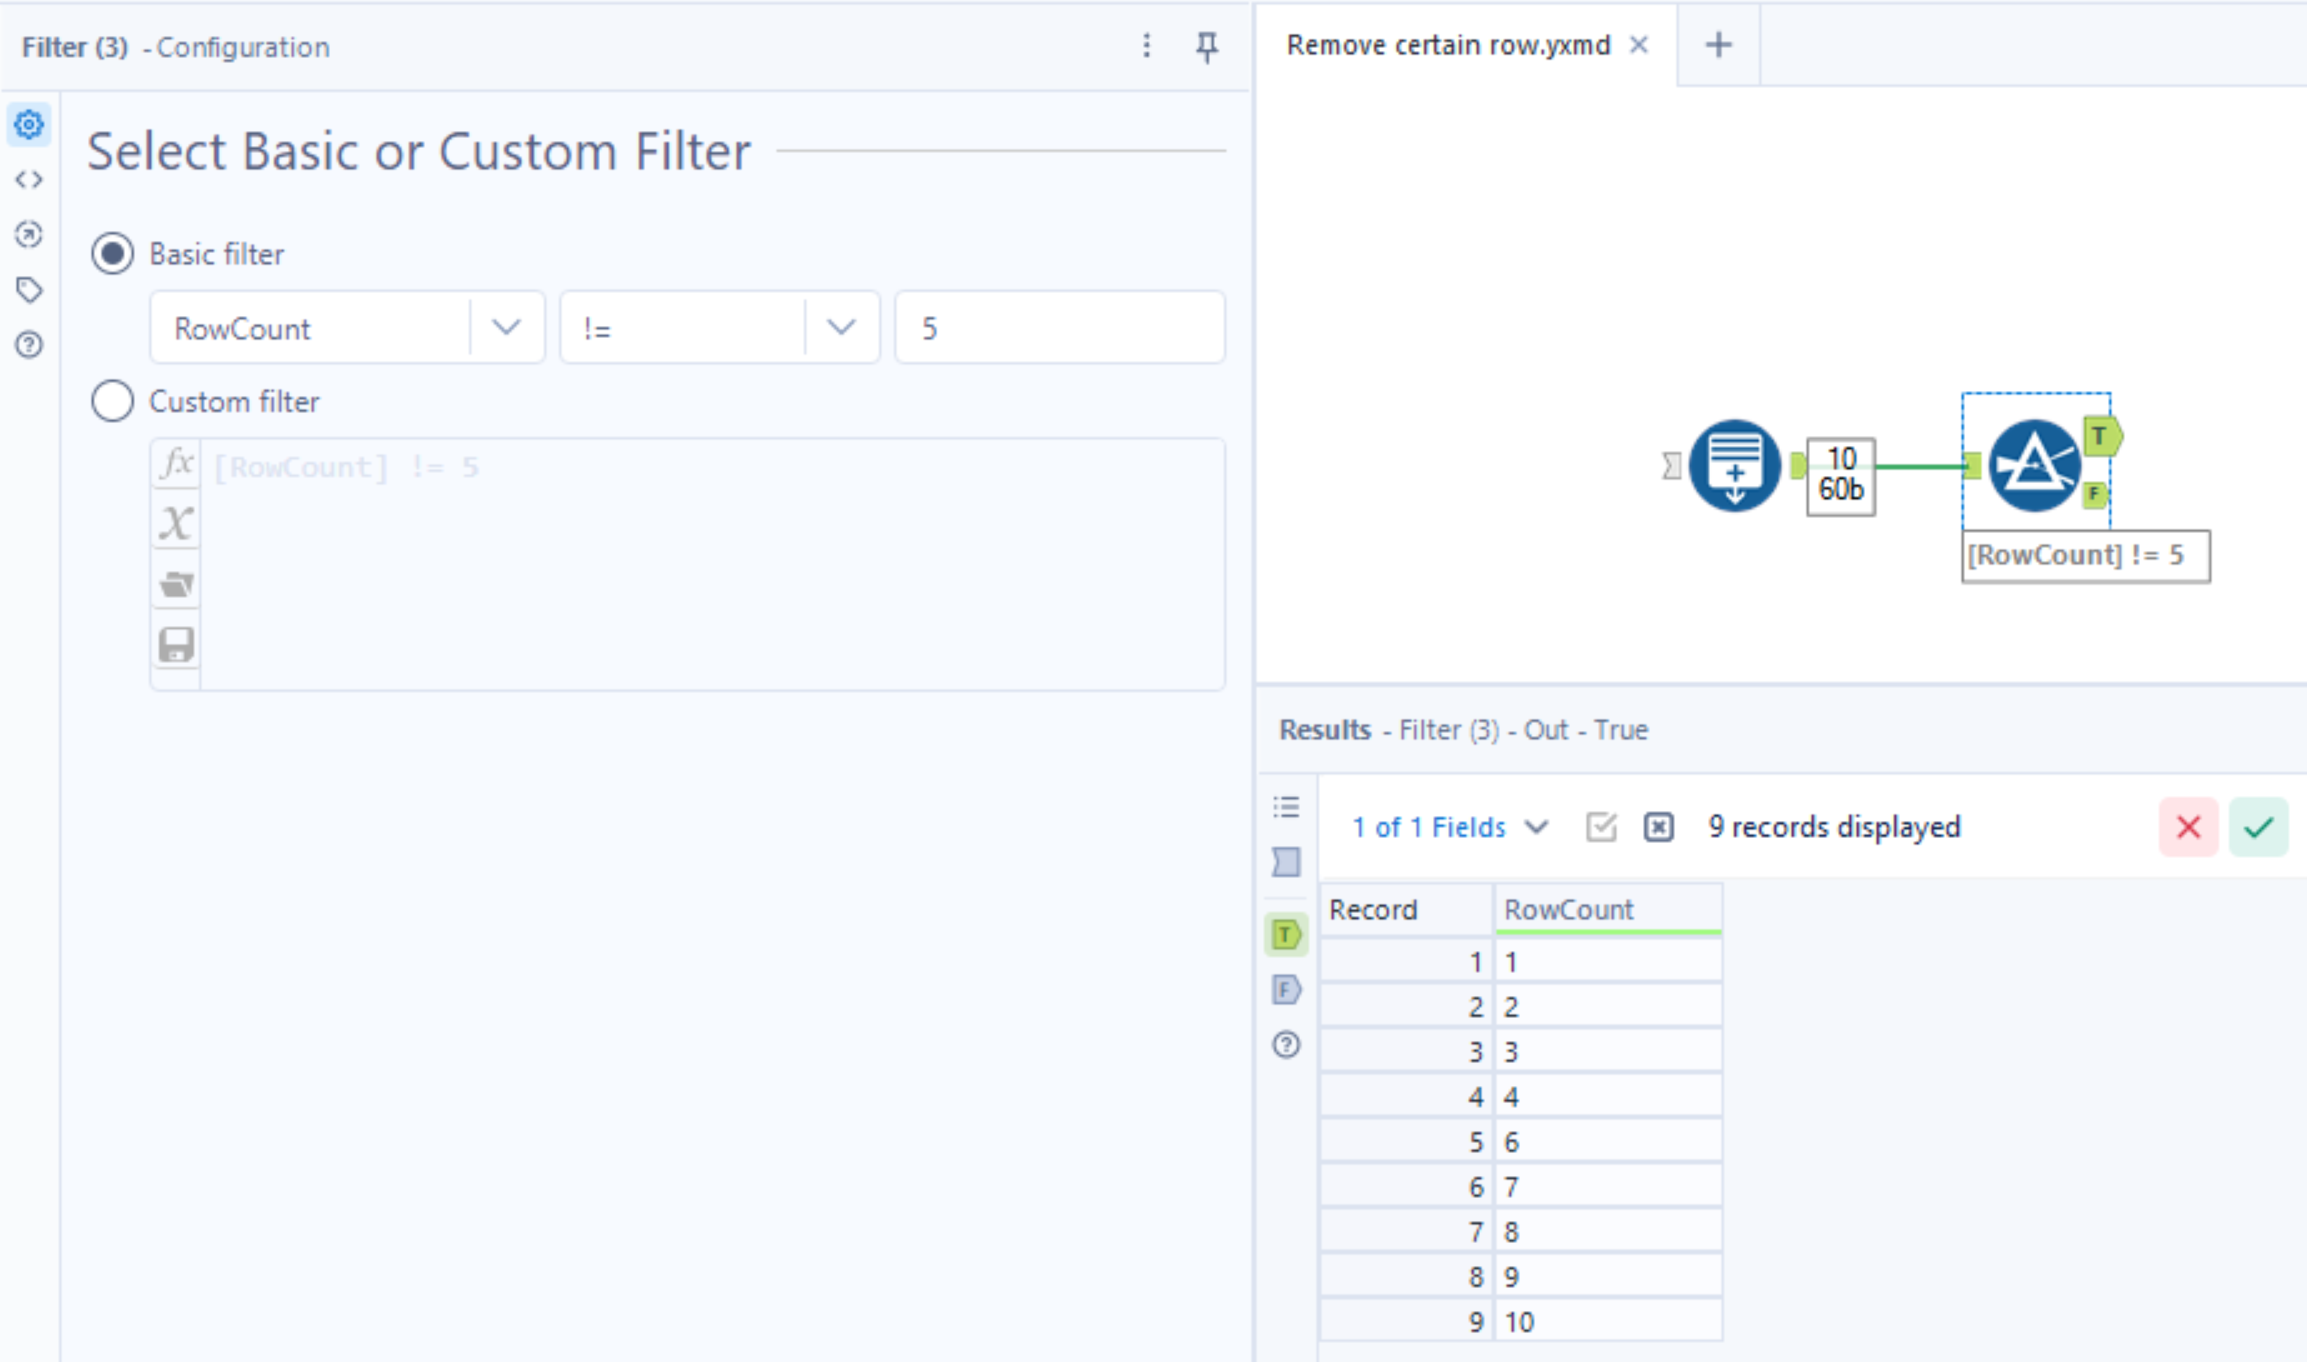The image size is (2307, 1362).
Task: Select the Basic filter option
Action: point(112,253)
